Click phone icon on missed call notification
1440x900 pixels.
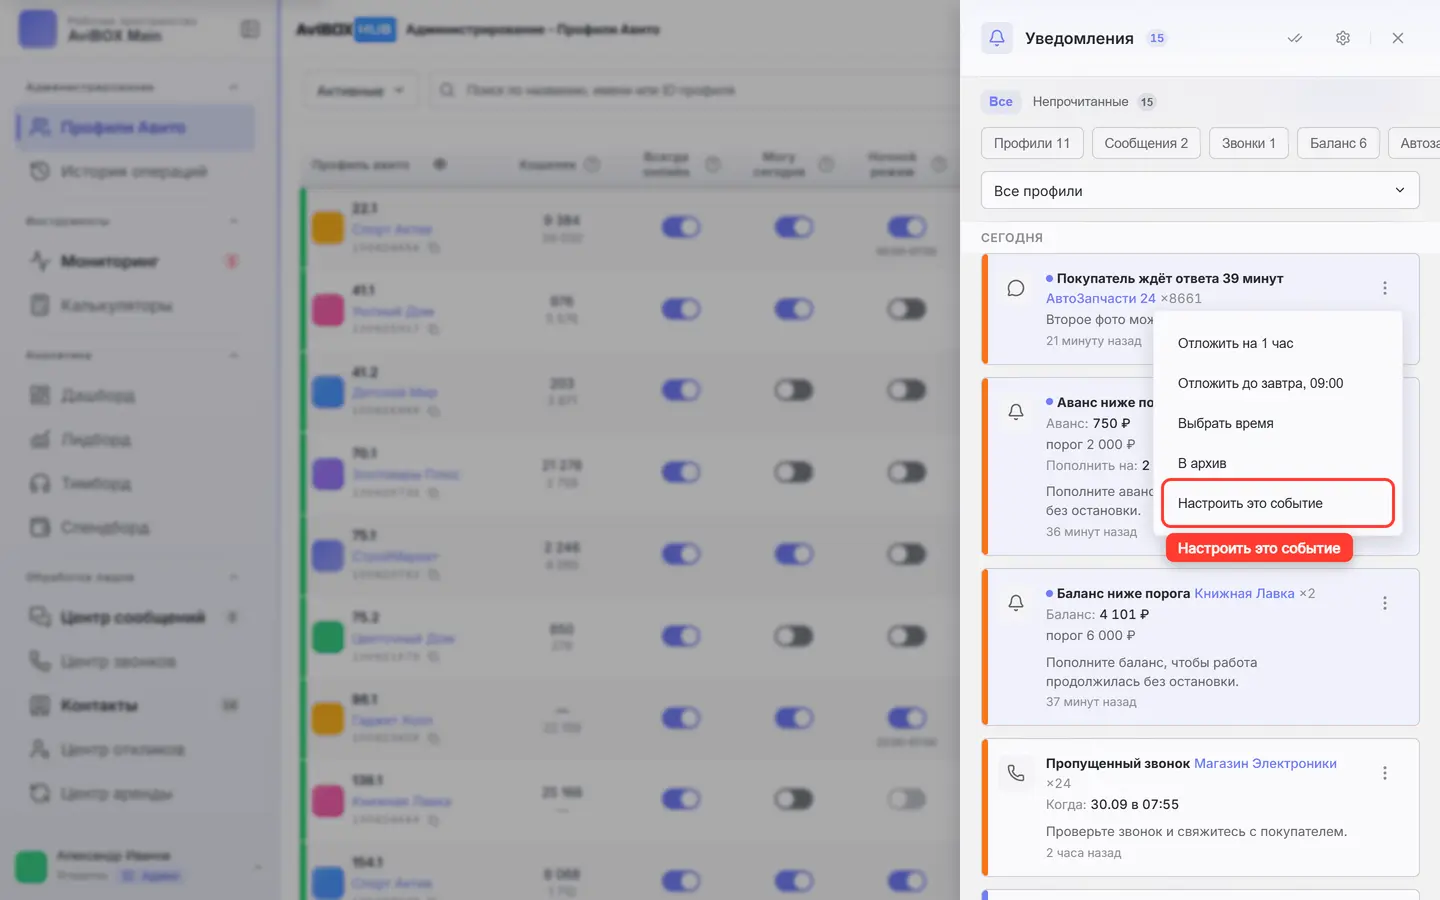coord(1016,773)
